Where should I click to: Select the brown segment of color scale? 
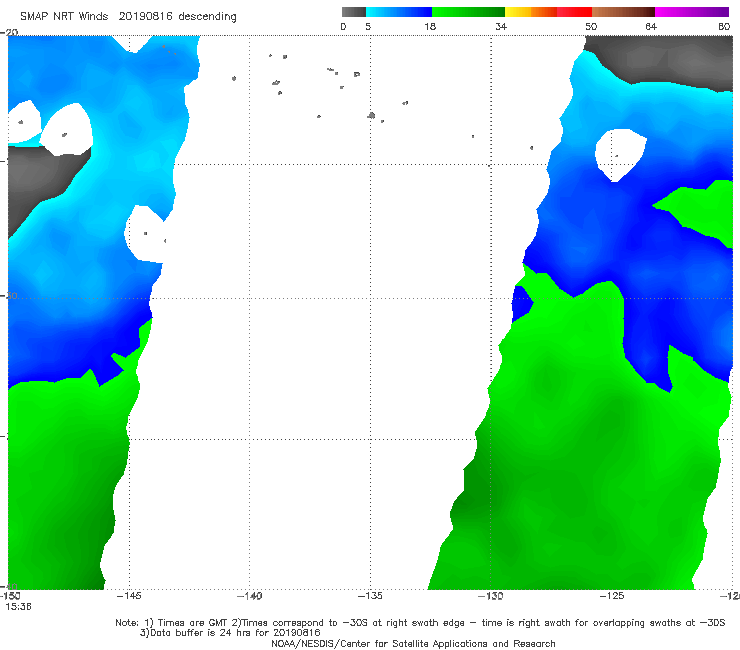coord(623,12)
